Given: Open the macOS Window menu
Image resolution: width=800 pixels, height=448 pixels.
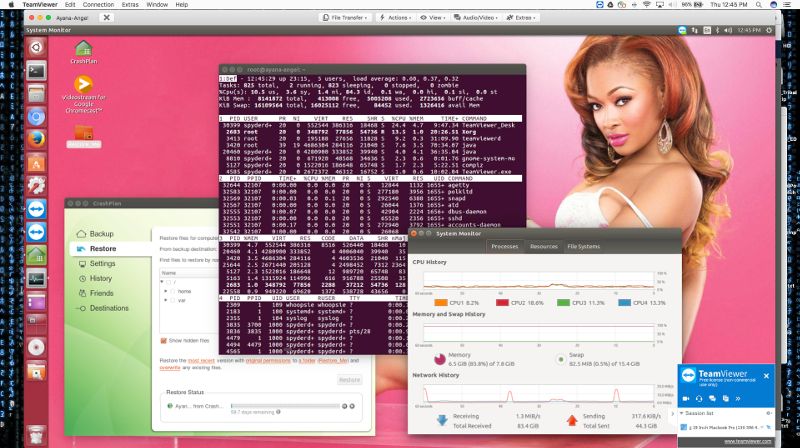Looking at the screenshot, I should coord(157,5).
